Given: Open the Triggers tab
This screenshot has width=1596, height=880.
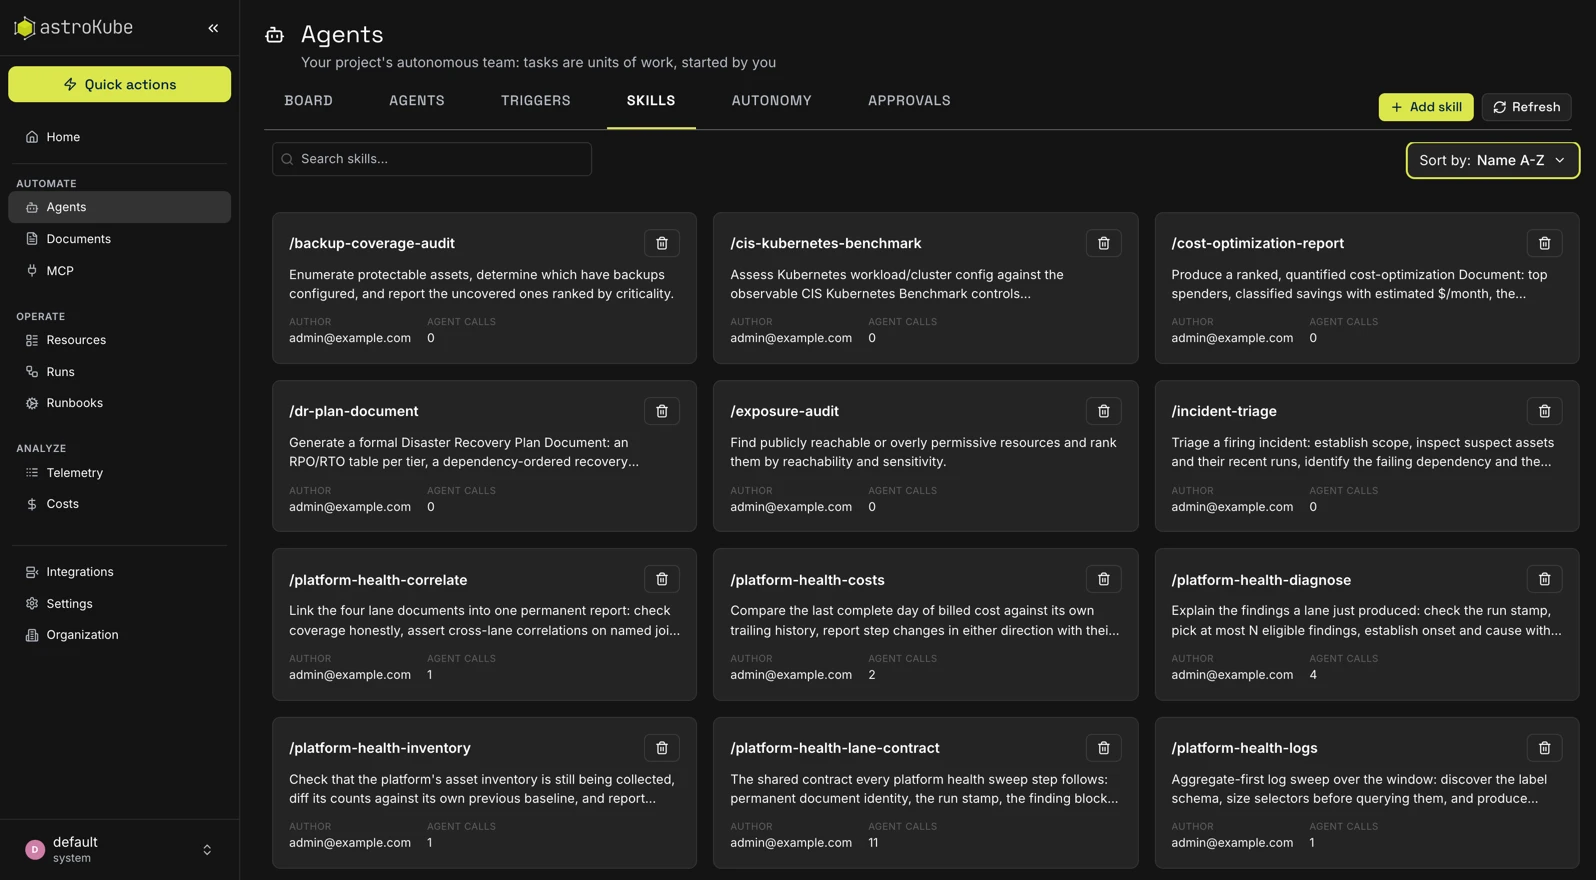Looking at the screenshot, I should click(x=535, y=101).
